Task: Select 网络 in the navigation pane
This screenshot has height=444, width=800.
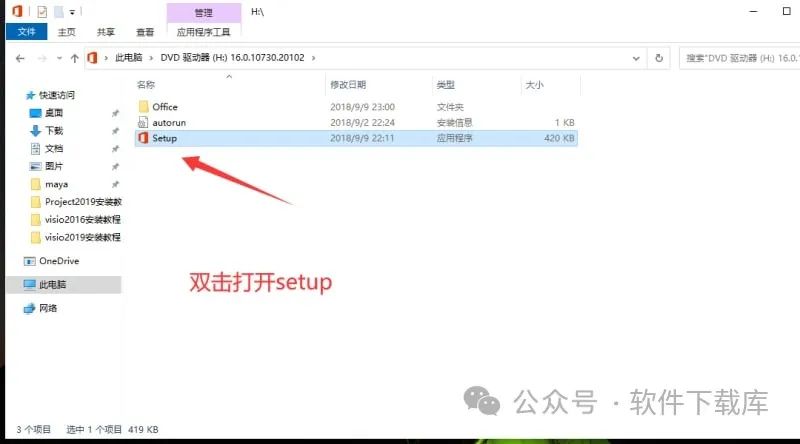Action: 48,308
